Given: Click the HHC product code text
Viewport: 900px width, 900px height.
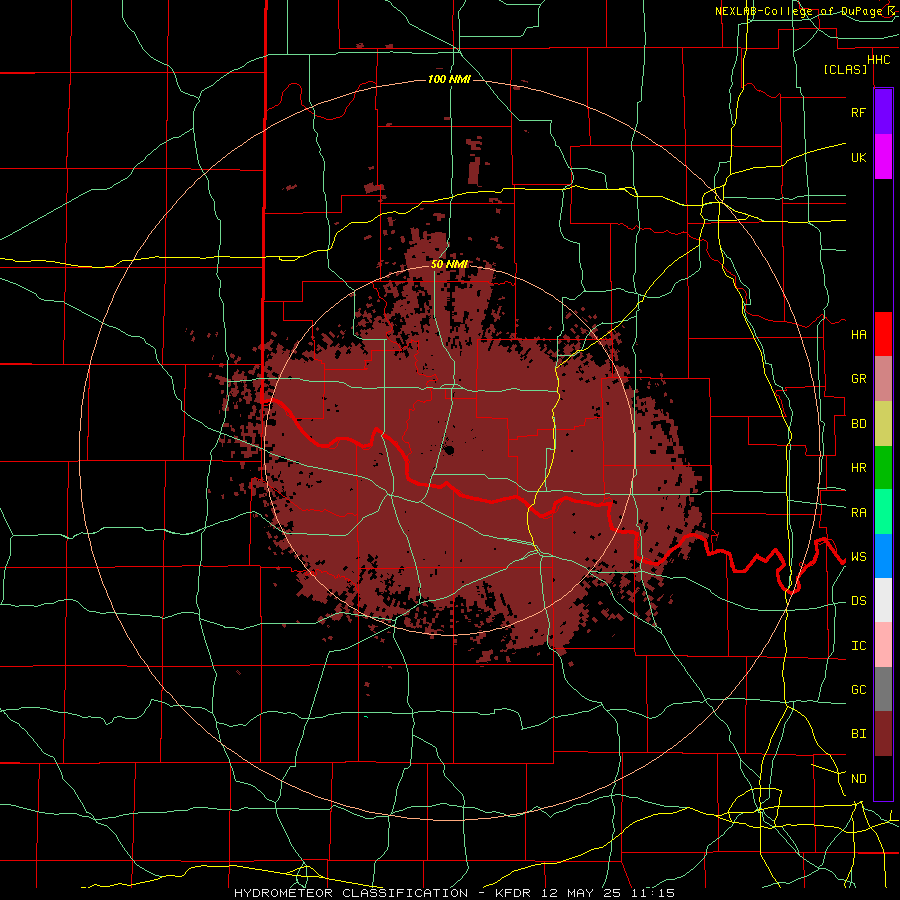Looking at the screenshot, I should pyautogui.click(x=878, y=60).
